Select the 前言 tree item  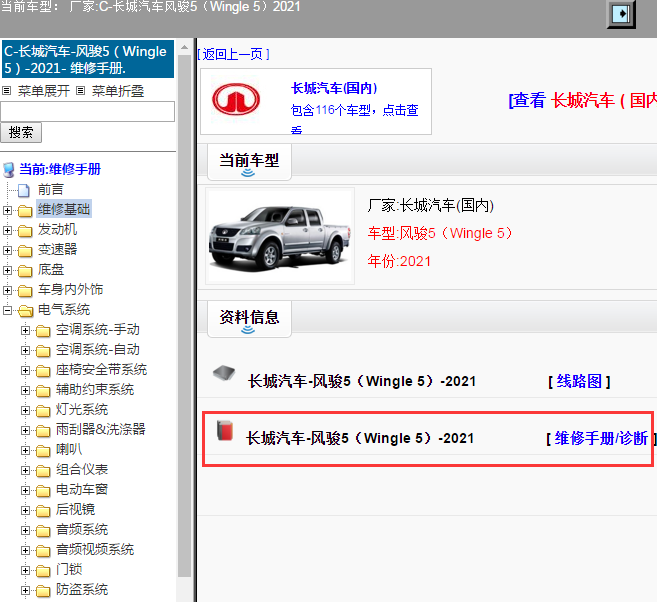pyautogui.click(x=51, y=190)
